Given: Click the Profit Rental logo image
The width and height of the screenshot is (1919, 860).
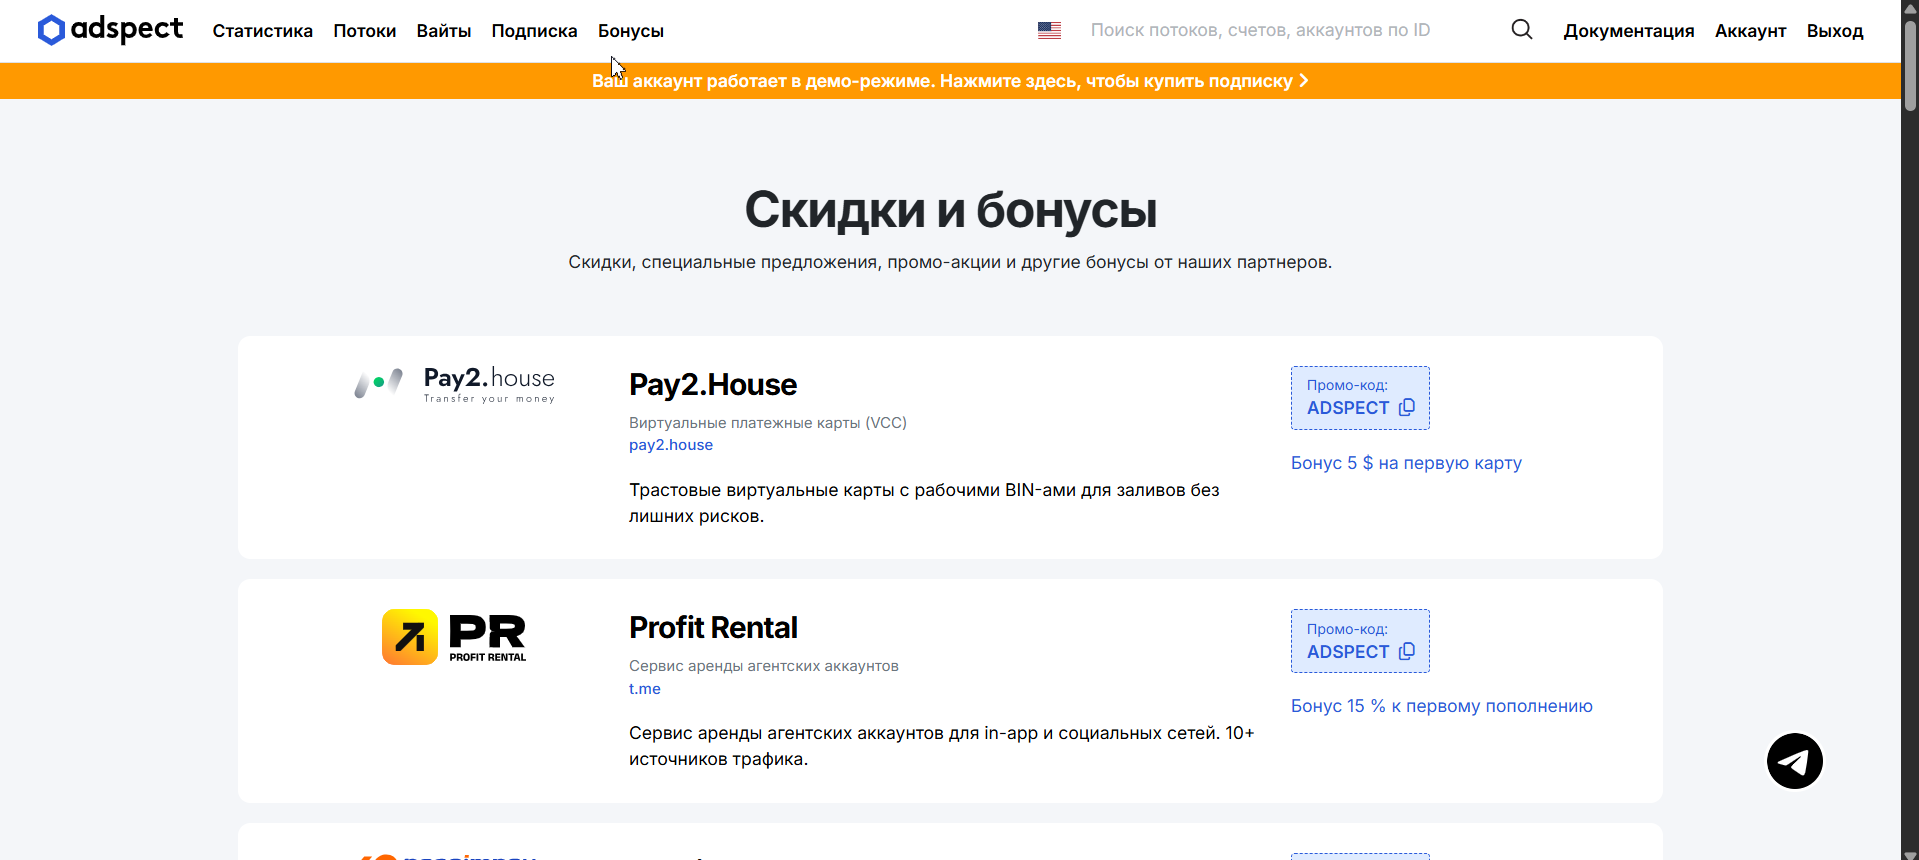Looking at the screenshot, I should [x=455, y=637].
